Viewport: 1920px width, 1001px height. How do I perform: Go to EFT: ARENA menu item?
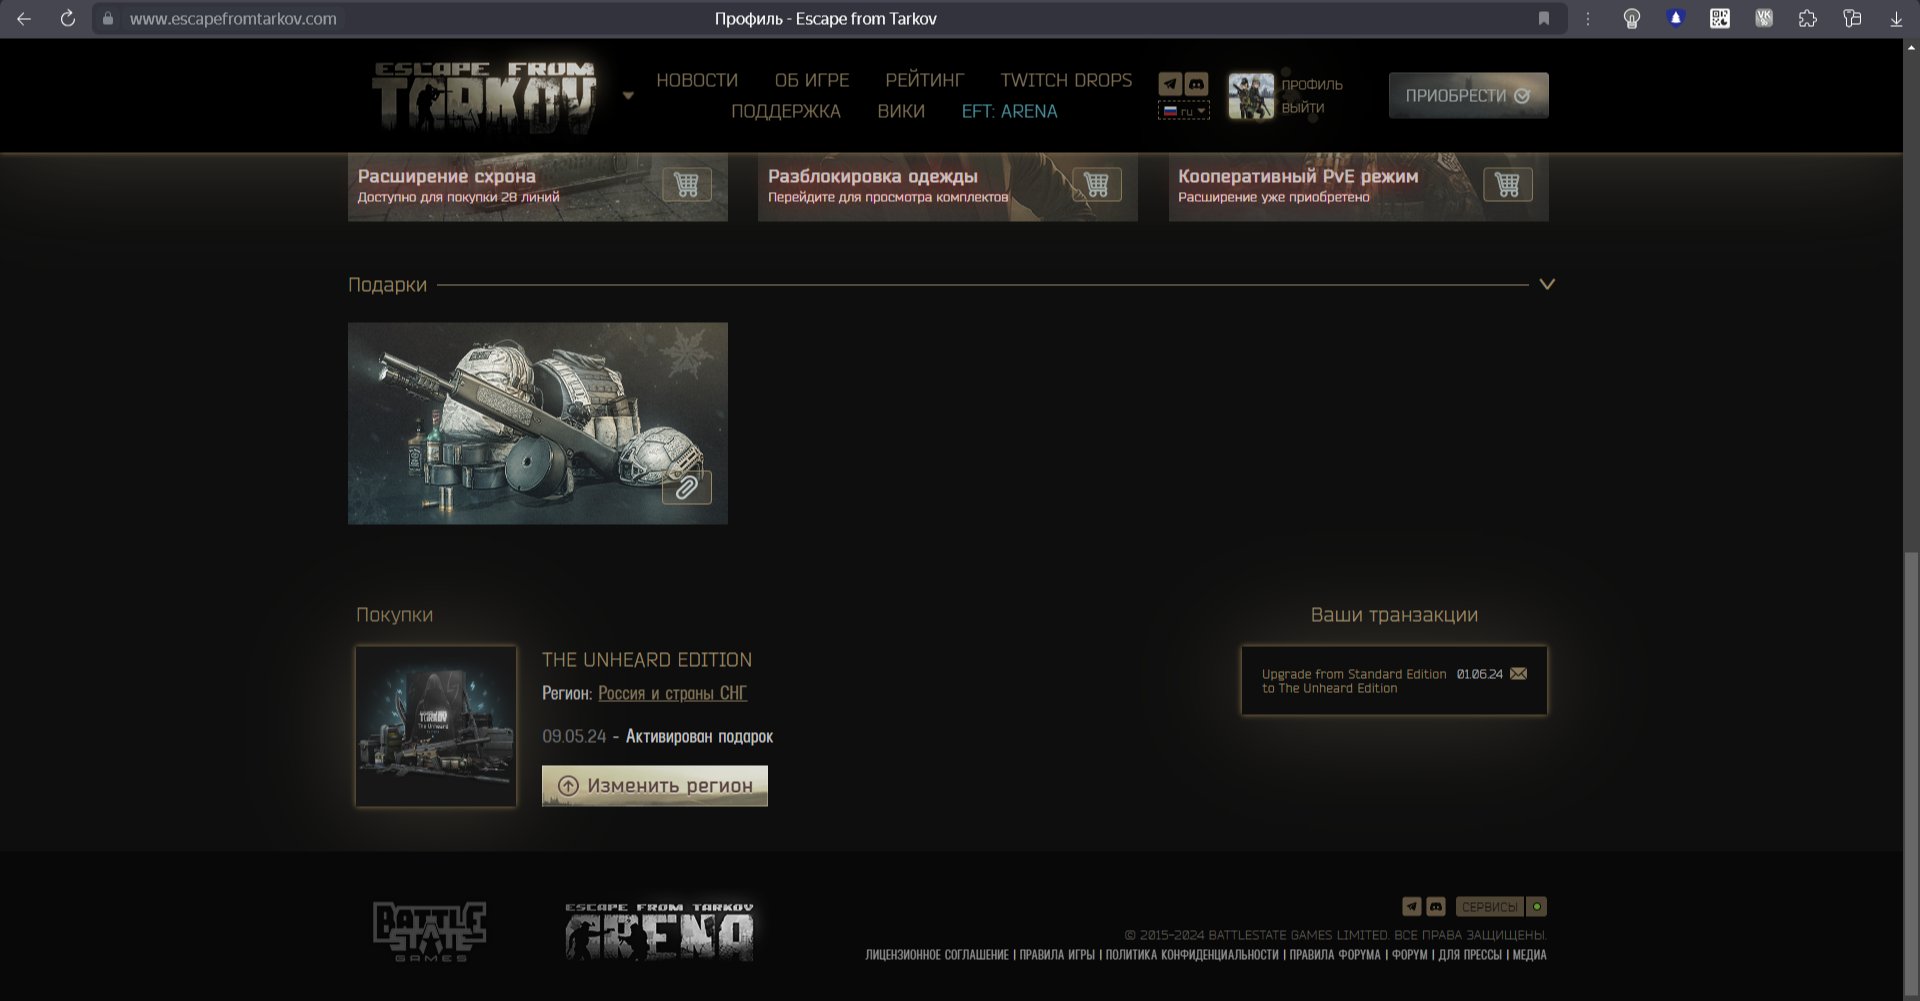(1009, 111)
